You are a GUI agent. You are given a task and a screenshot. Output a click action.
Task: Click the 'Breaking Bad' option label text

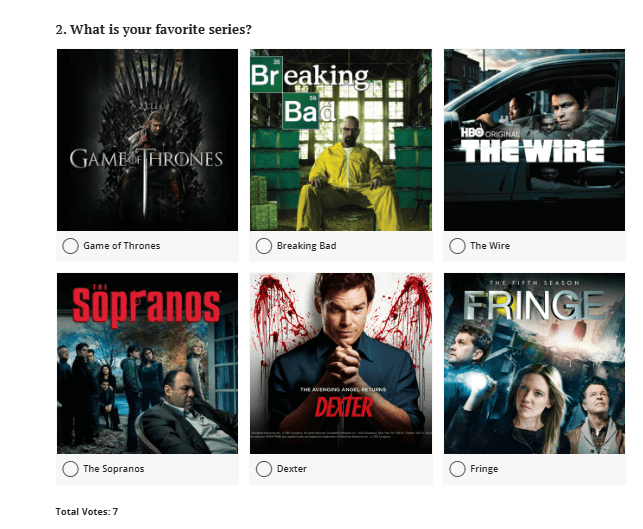click(x=306, y=246)
